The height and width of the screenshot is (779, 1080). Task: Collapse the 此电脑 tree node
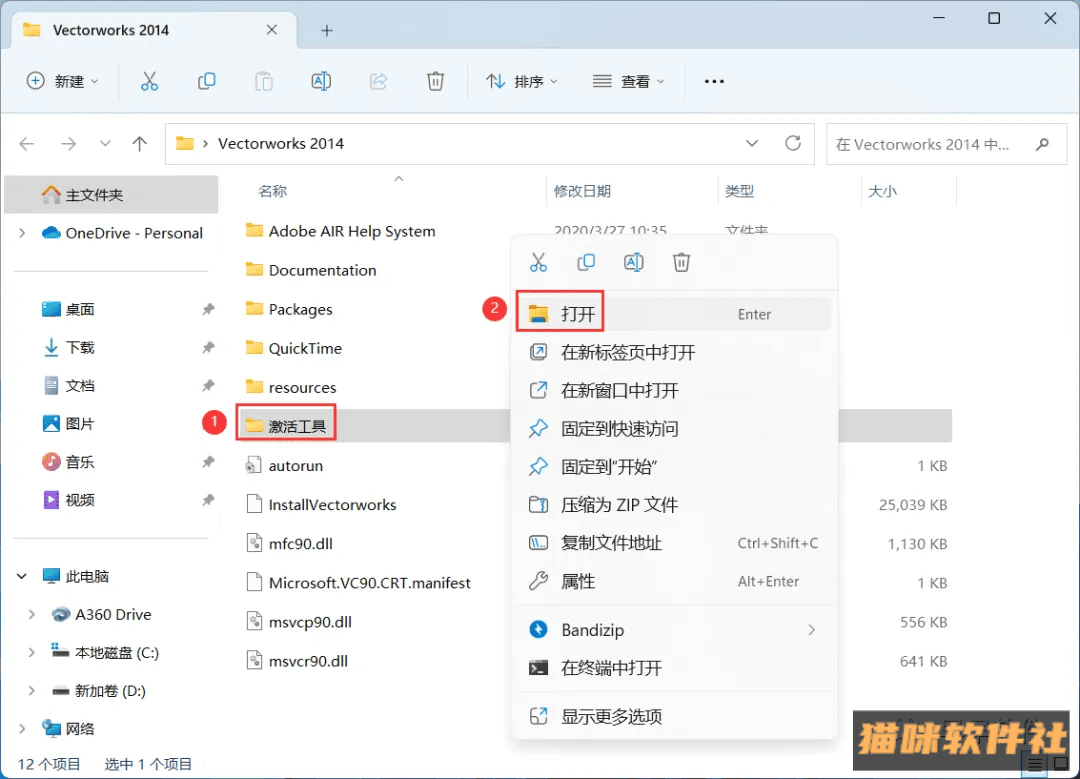tap(22, 576)
